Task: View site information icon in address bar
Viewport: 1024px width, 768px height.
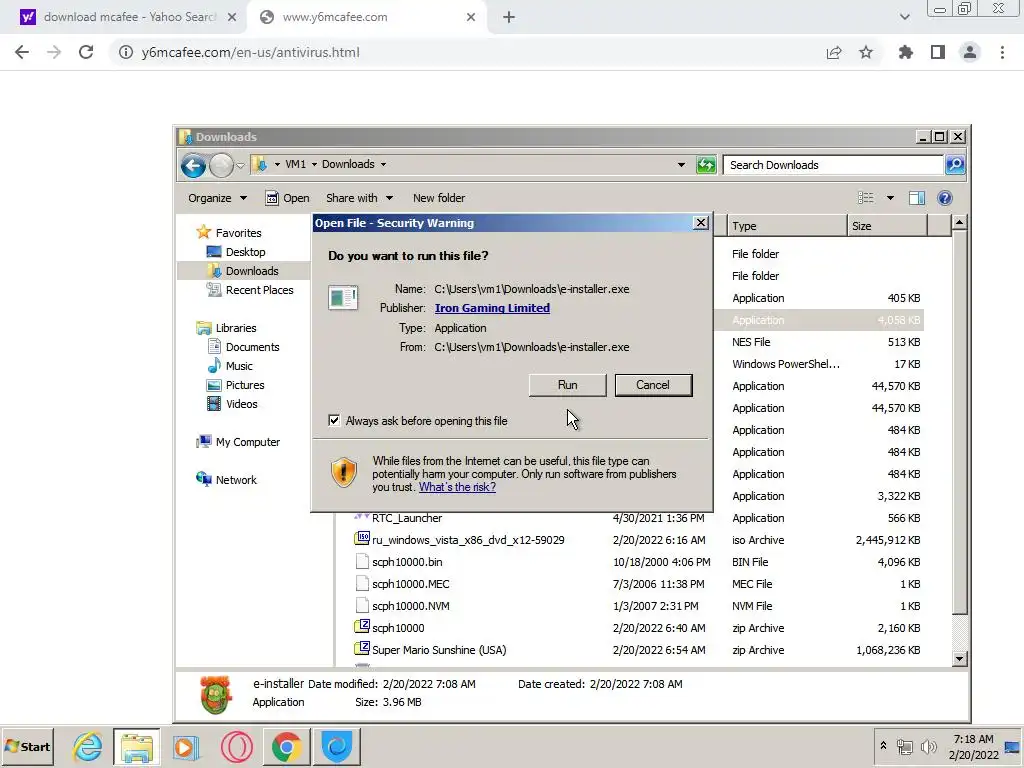Action: point(125,52)
